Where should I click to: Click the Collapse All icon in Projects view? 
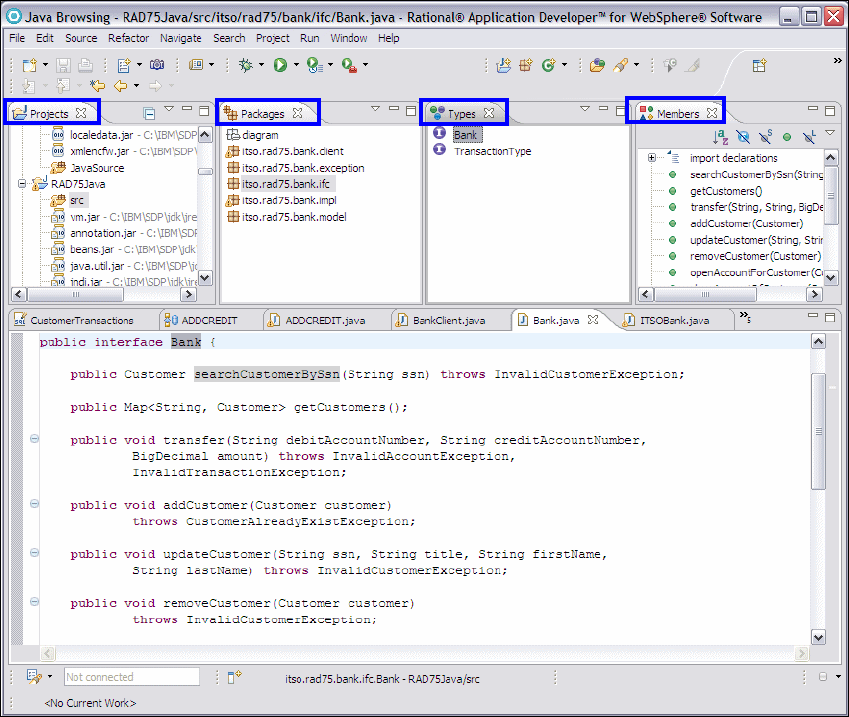point(149,113)
